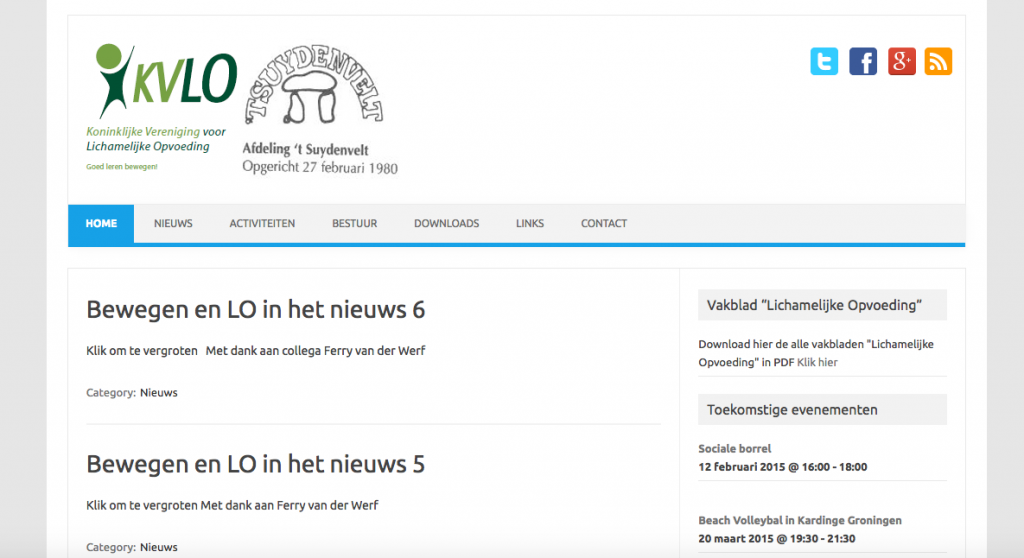
Task: Open the 'Sociale borrel' event
Action: (735, 449)
